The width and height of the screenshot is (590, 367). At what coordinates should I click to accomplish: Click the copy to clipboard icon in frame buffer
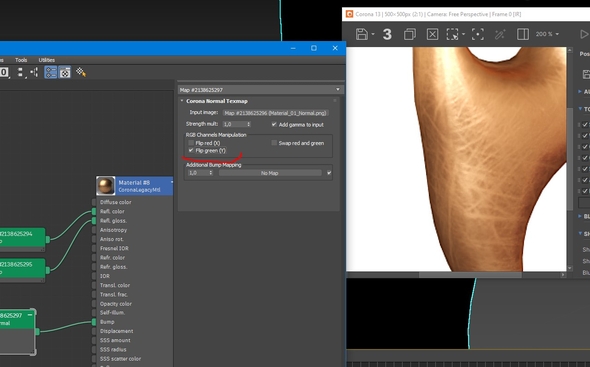pyautogui.click(x=410, y=34)
